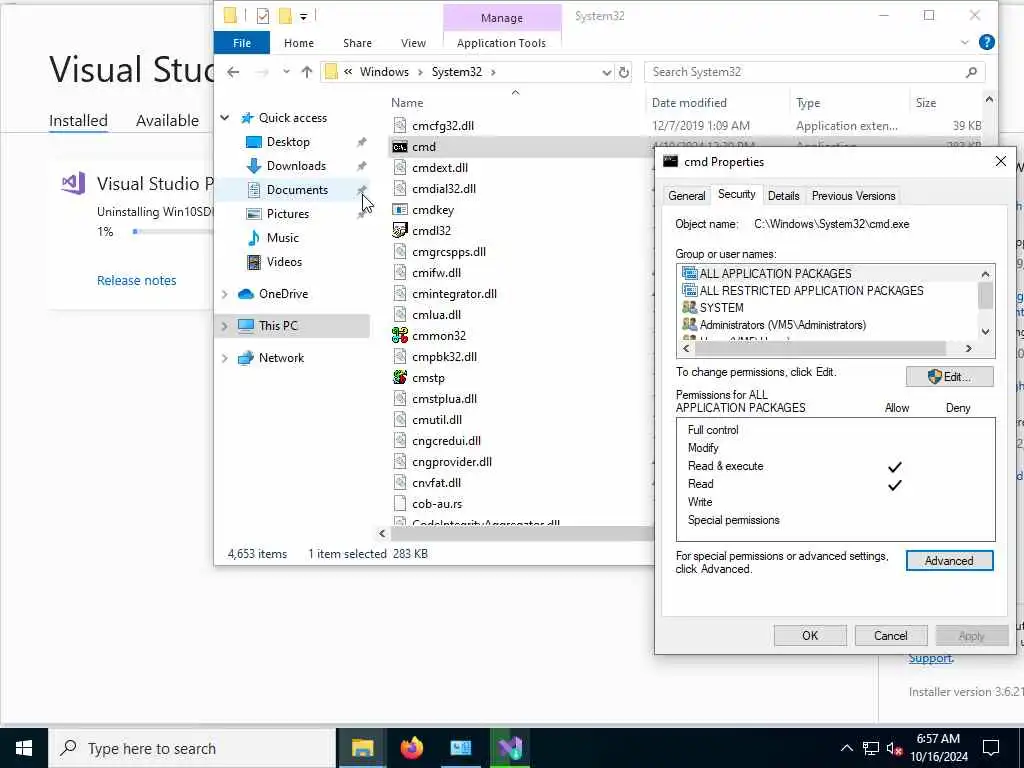Switch to the Home ribbon tab

(x=298, y=43)
